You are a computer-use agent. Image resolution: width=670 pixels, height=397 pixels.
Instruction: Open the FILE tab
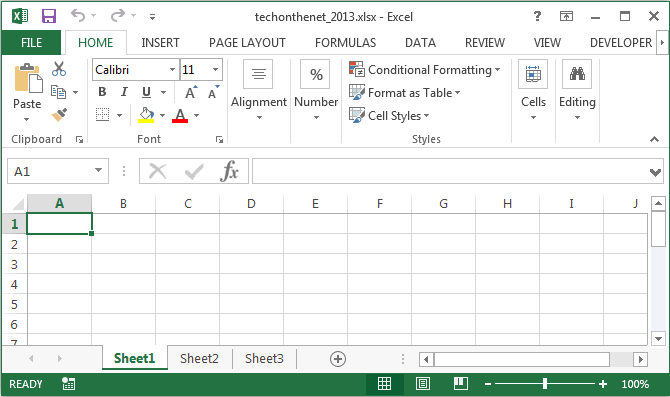[x=31, y=43]
